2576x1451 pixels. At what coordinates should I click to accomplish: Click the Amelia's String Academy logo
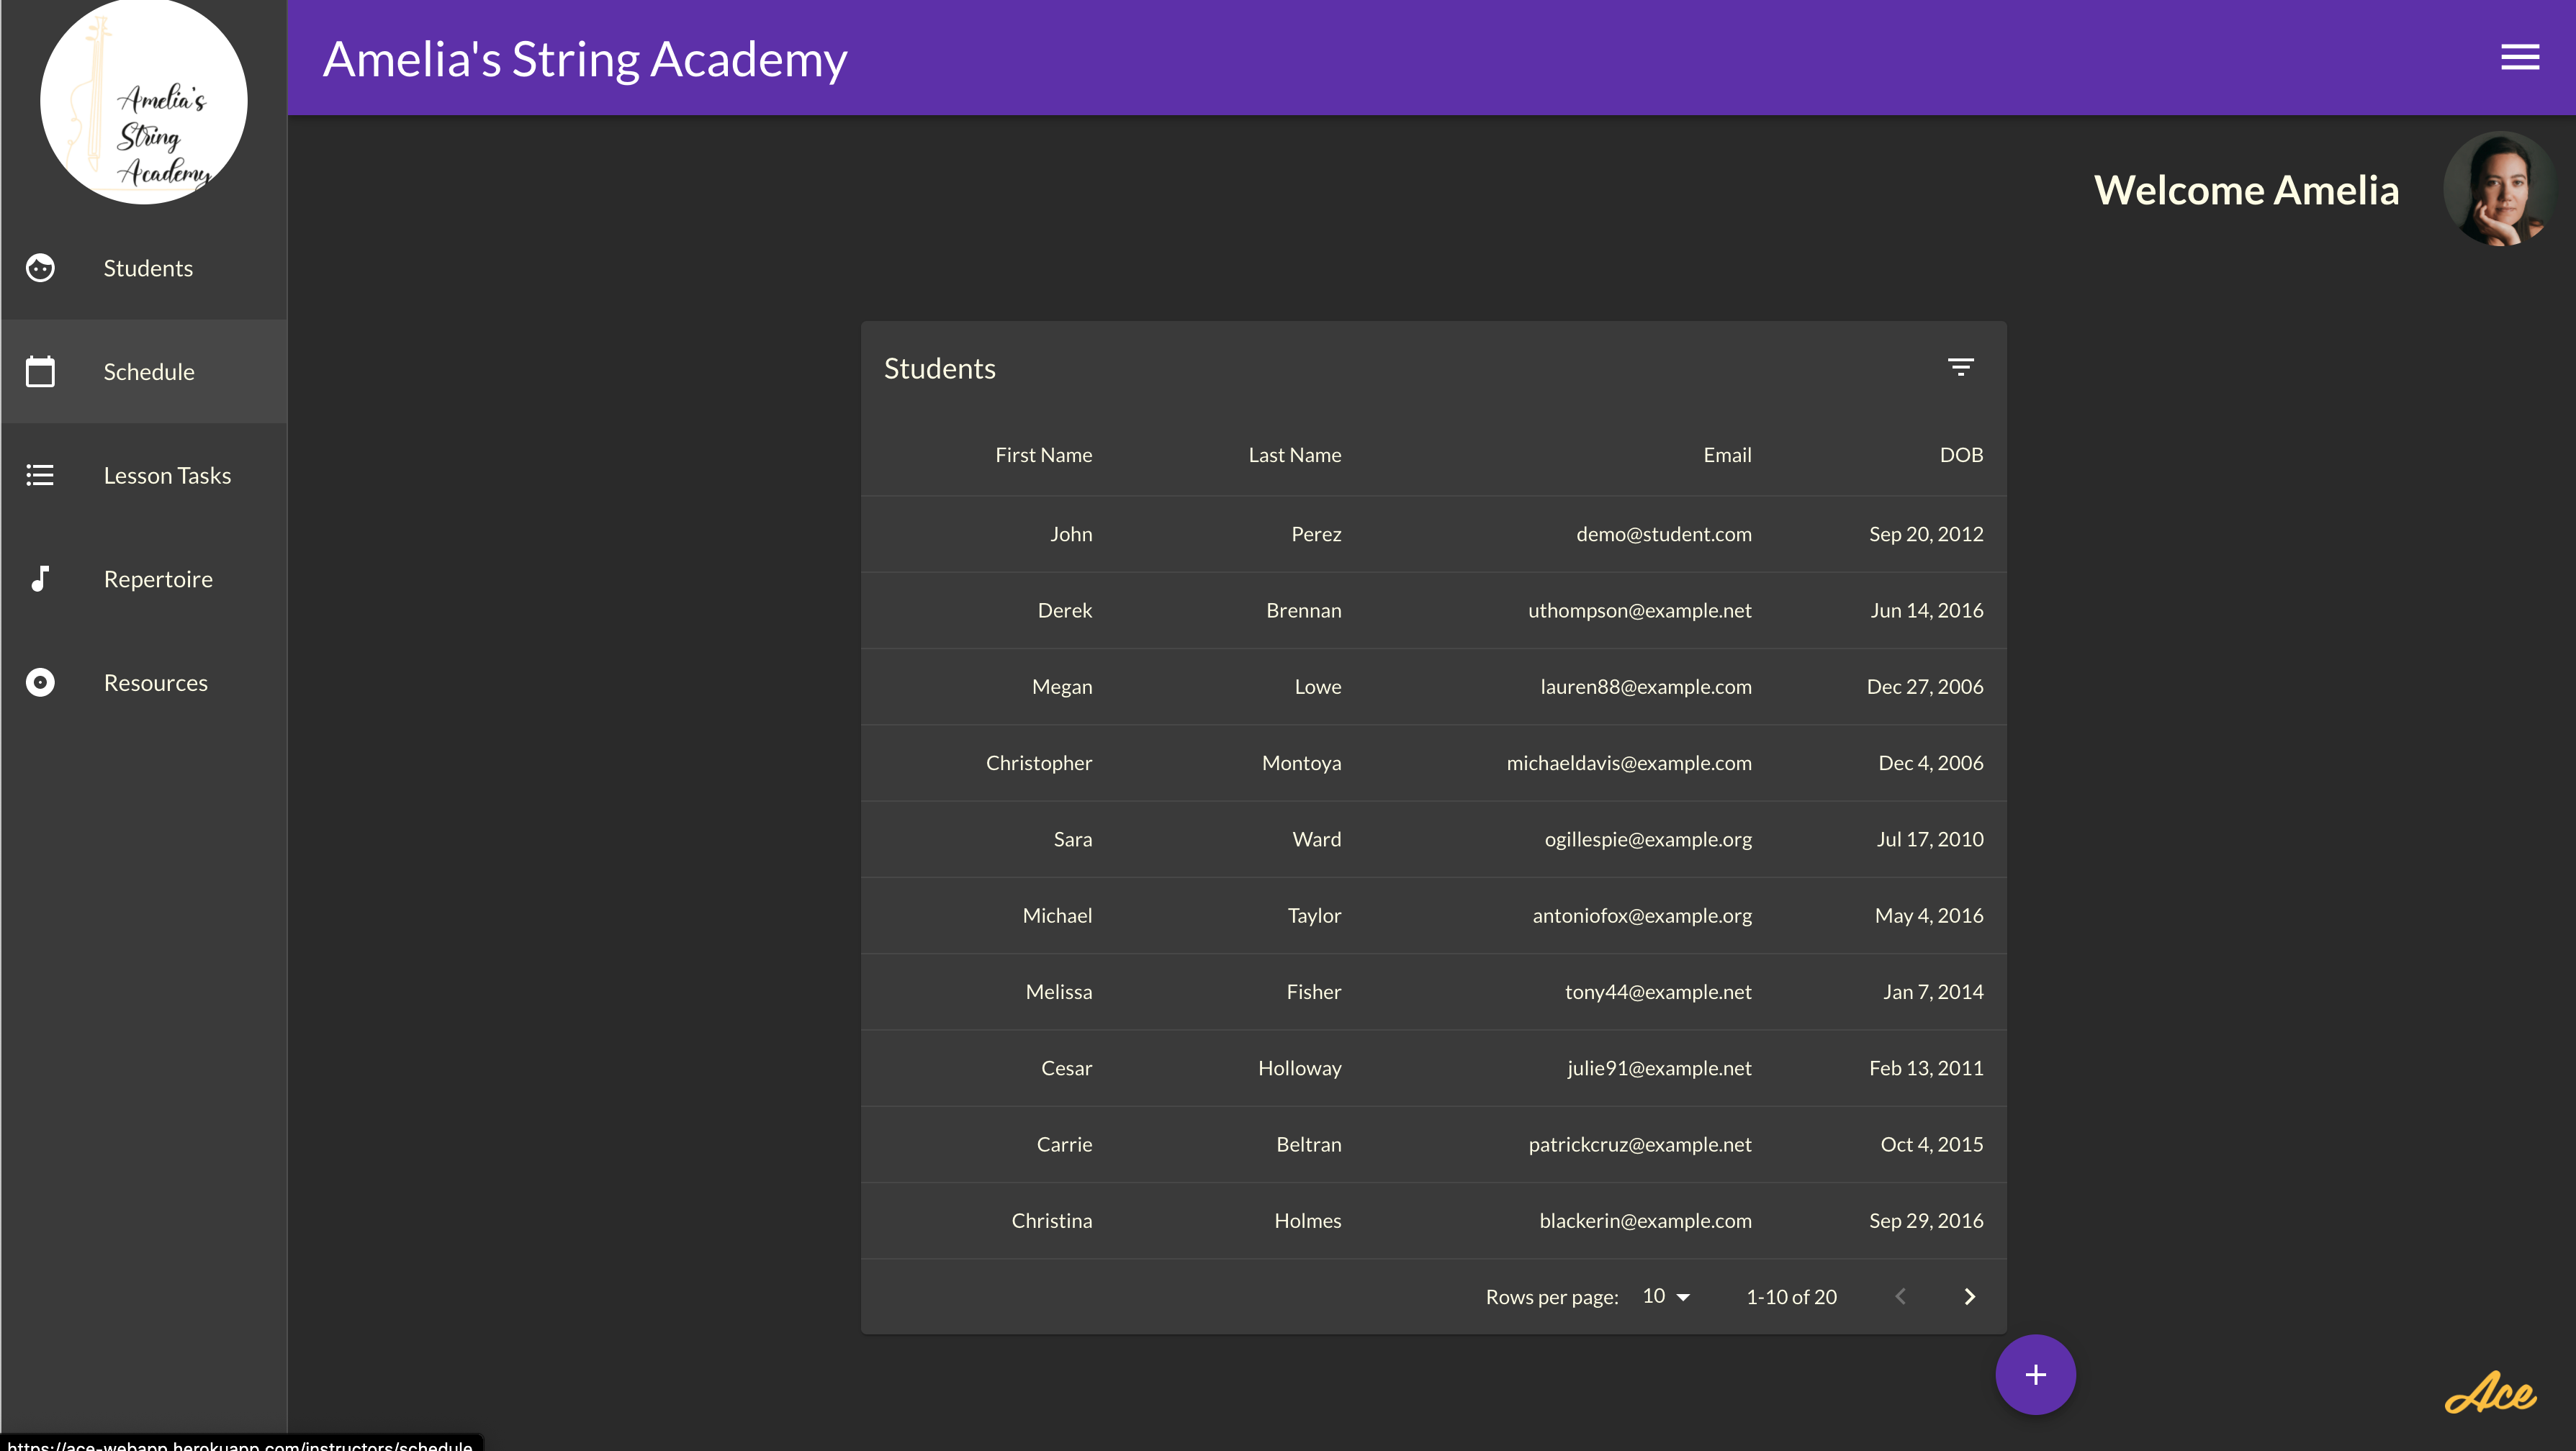pyautogui.click(x=144, y=102)
